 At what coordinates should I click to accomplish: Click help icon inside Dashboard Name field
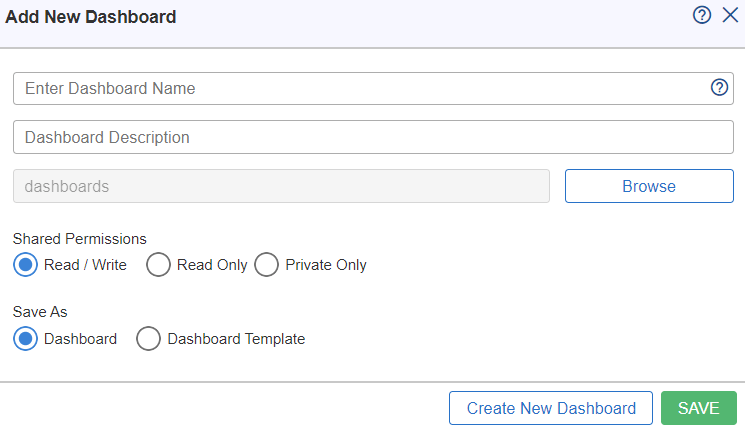click(x=719, y=87)
